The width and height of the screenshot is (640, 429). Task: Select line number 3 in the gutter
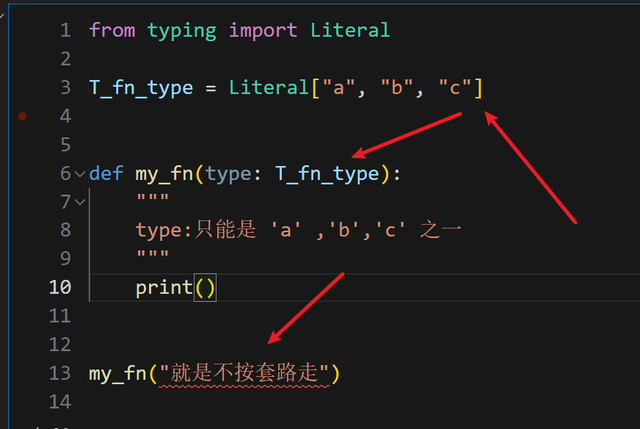(x=65, y=87)
